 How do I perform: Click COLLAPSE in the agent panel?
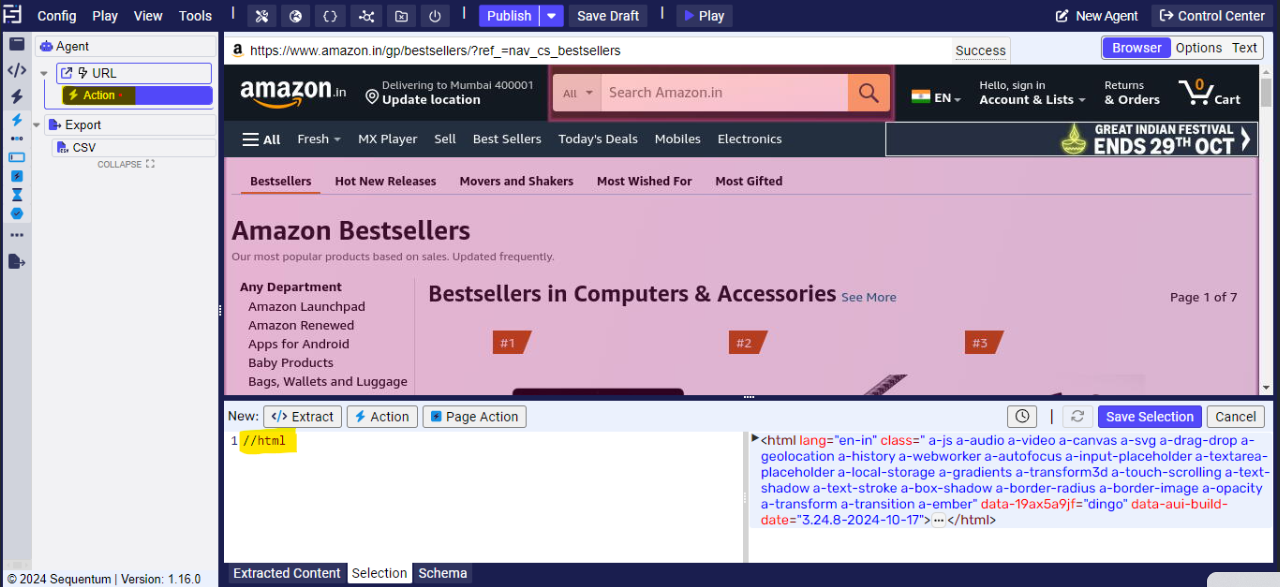coord(126,164)
